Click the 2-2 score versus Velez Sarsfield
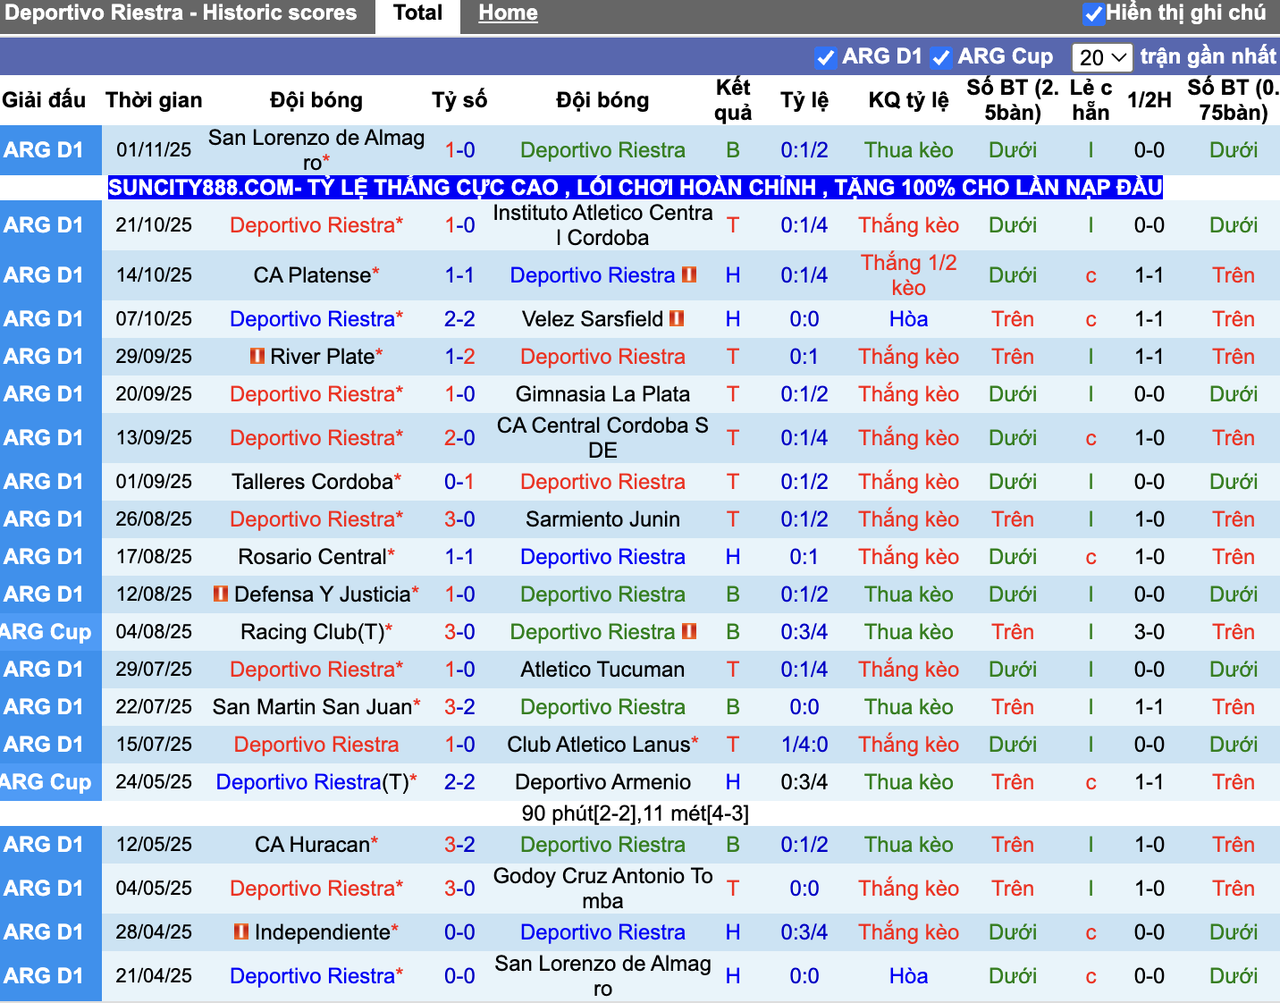1280x1003 pixels. (460, 319)
